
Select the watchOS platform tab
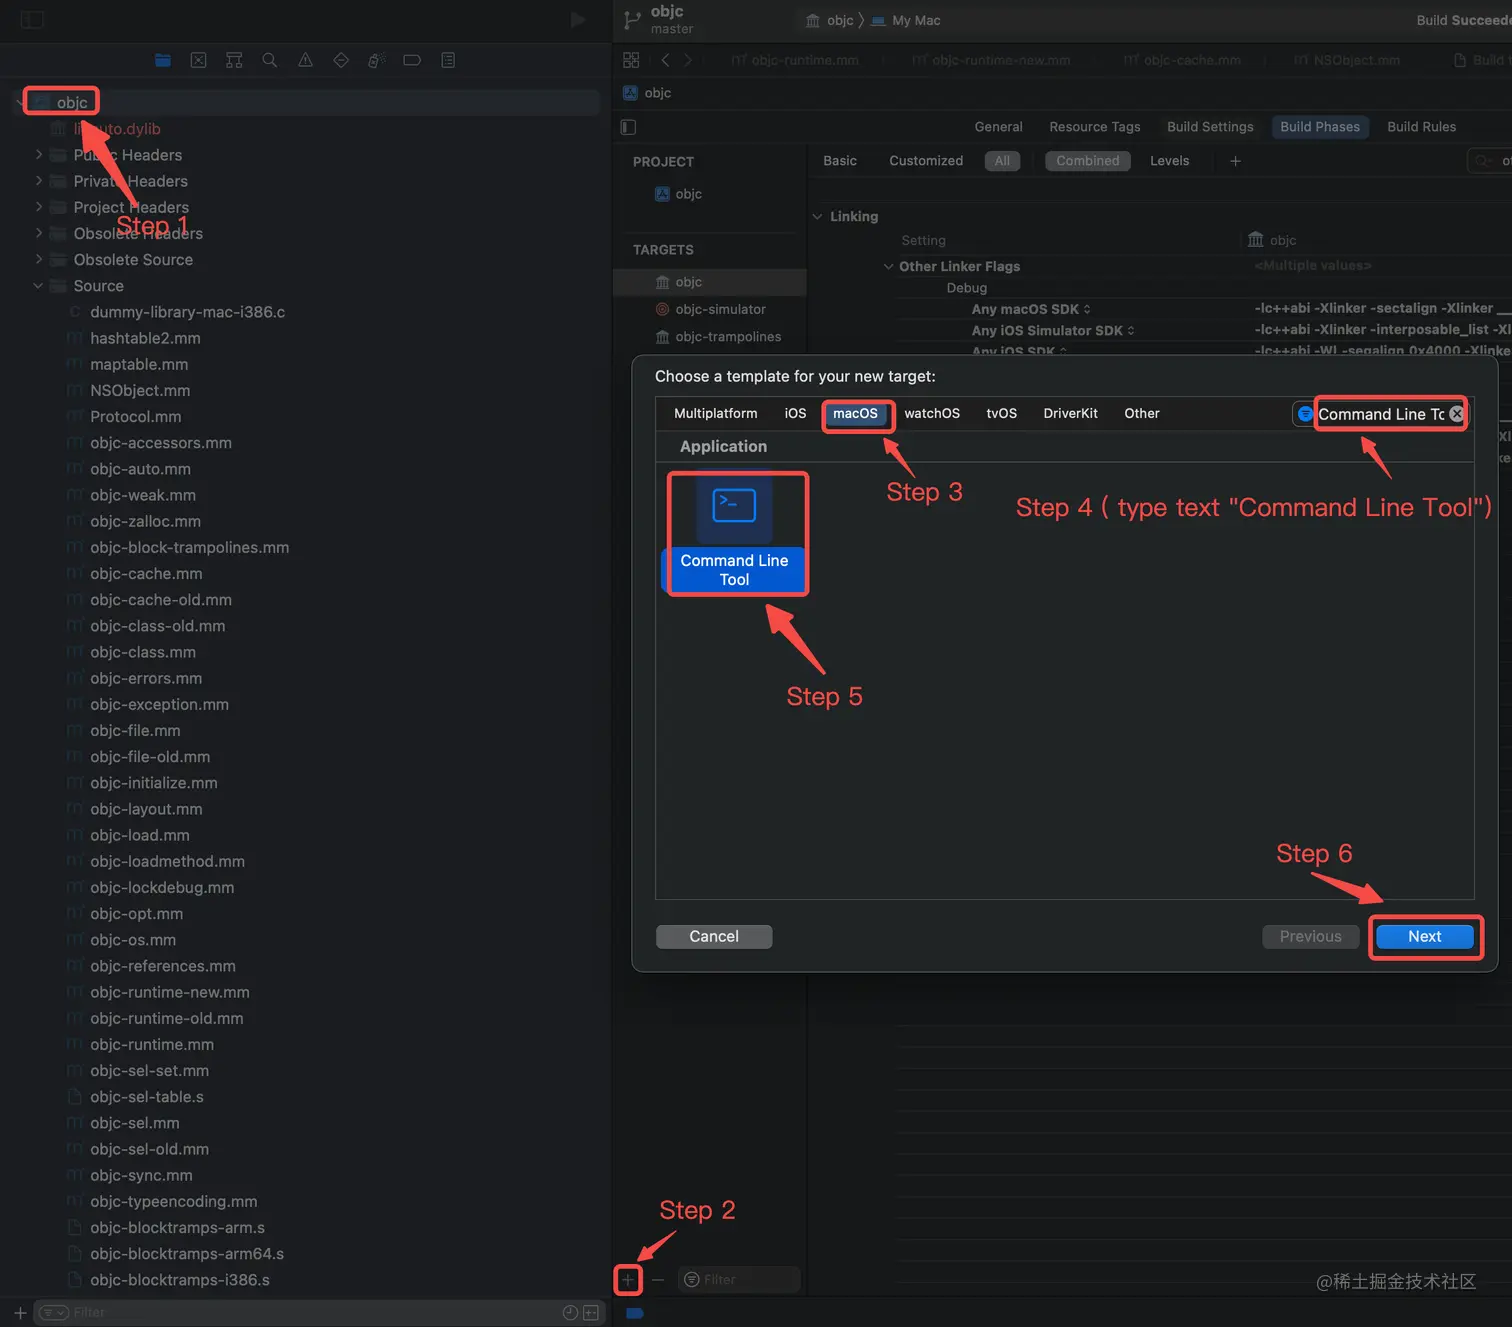point(932,414)
